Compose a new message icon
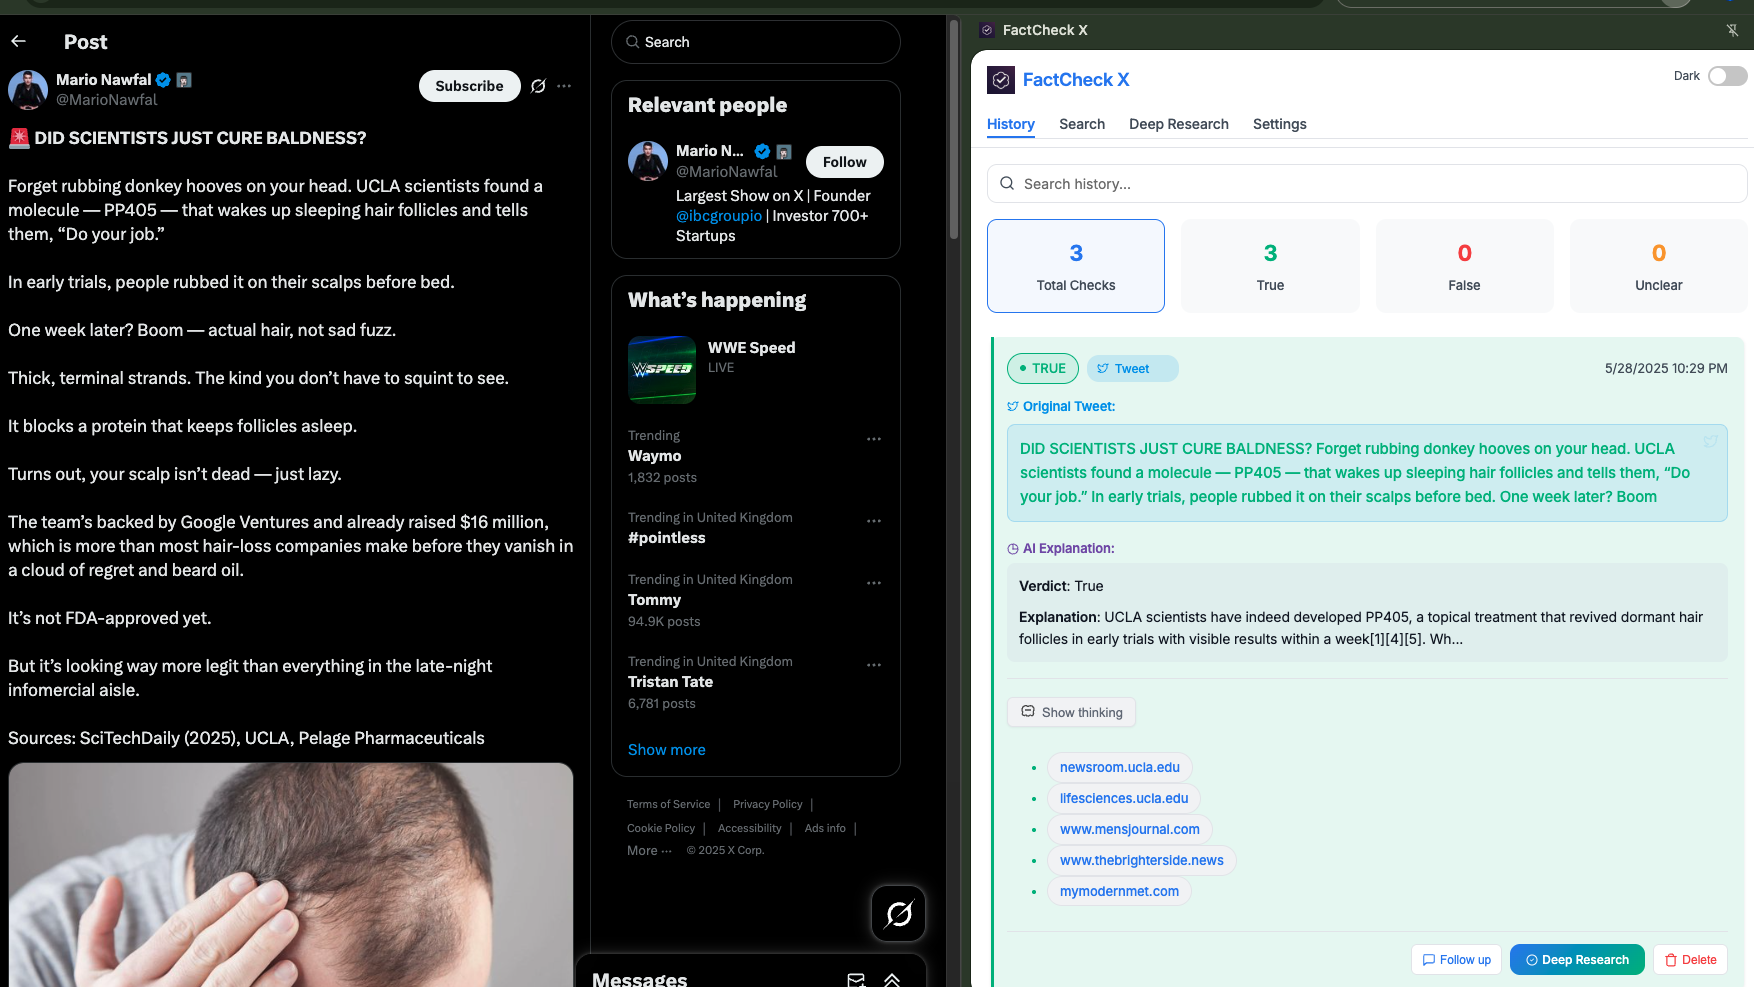The image size is (1754, 987). click(856, 979)
